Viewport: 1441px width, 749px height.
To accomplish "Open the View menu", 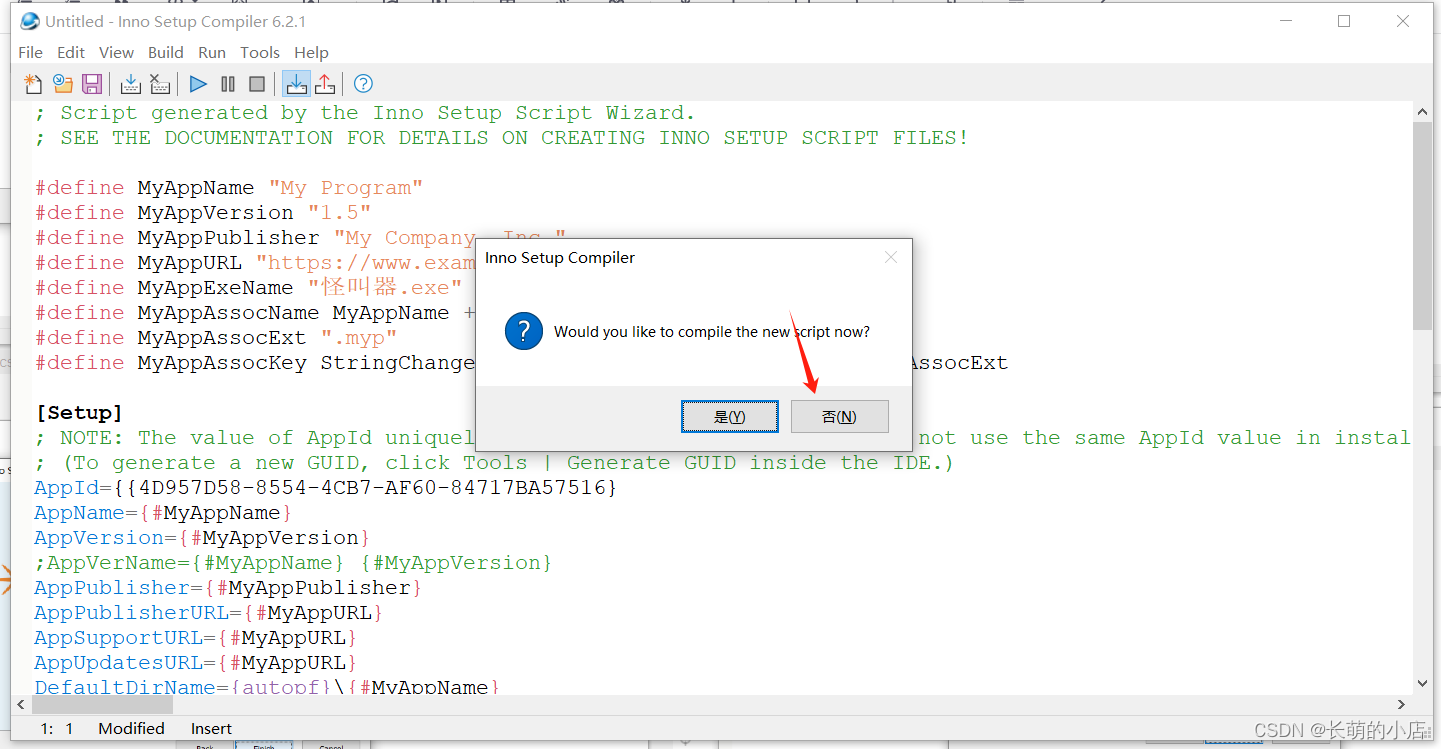I will 116,52.
